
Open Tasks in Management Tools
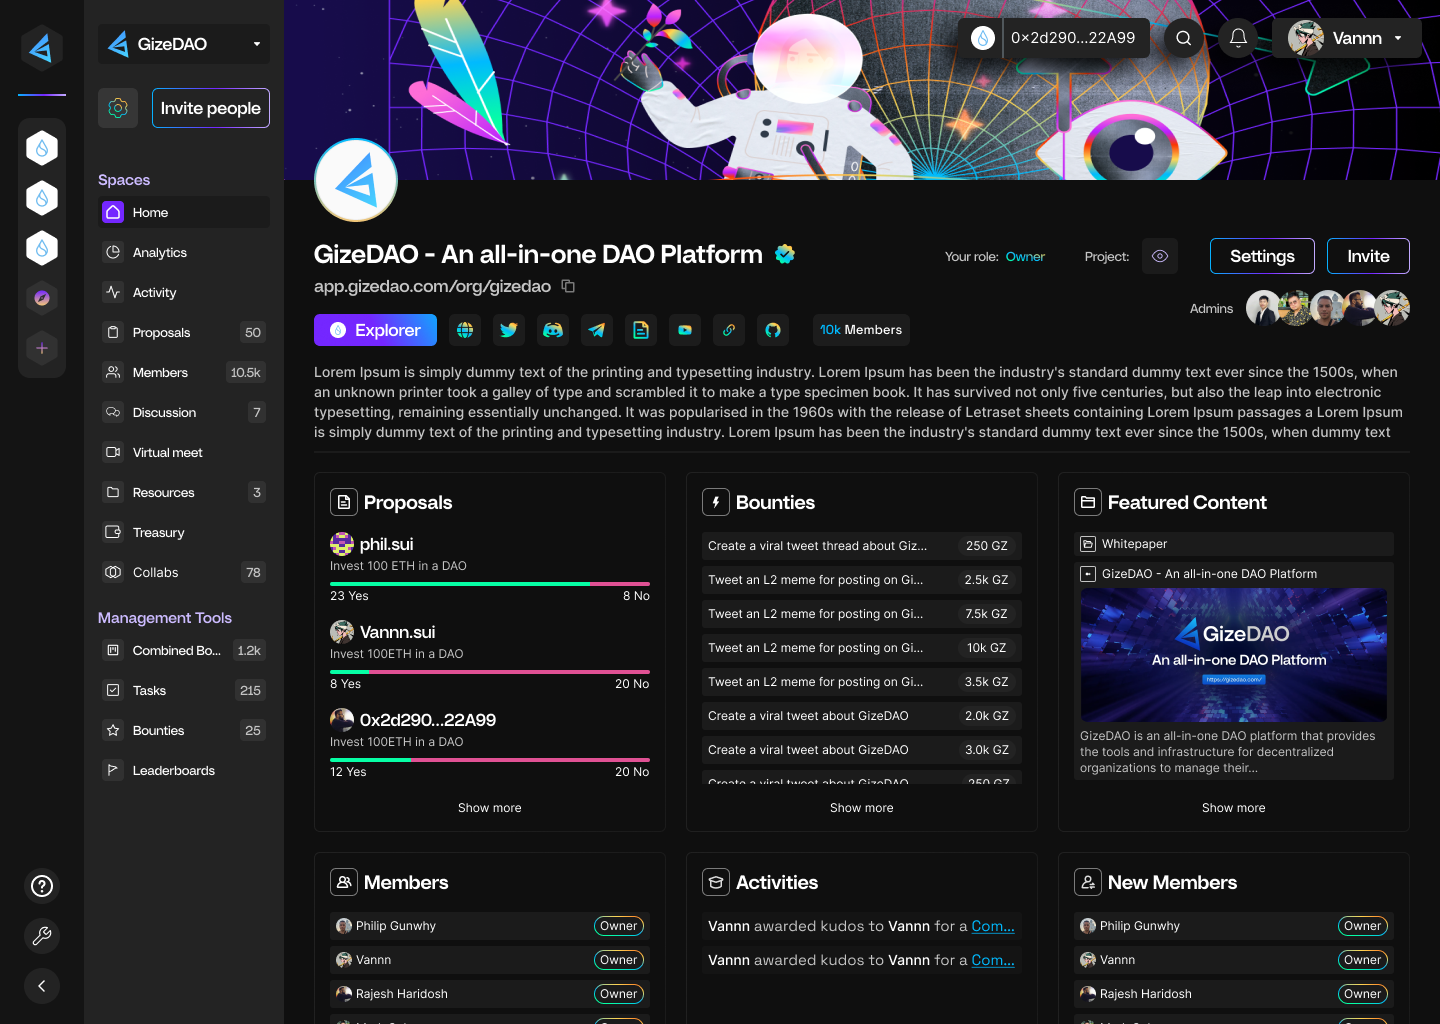coord(184,690)
